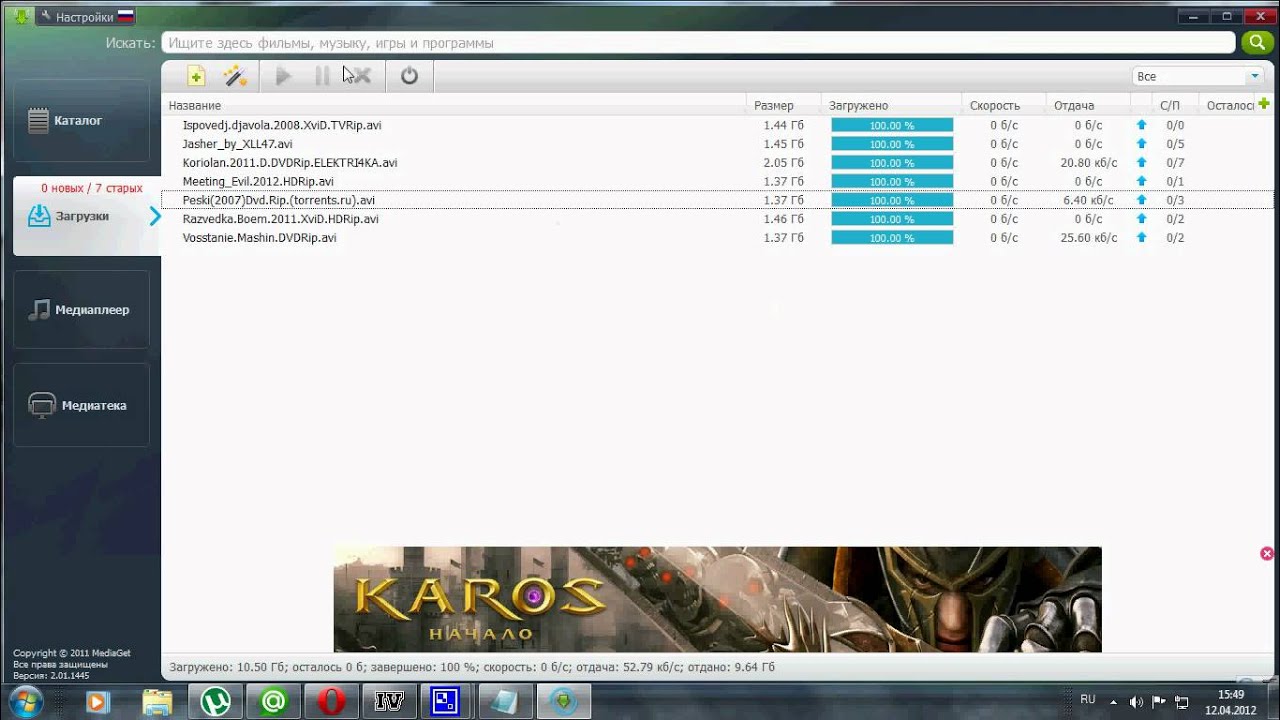Open Windows Explorer folder on taskbar
This screenshot has width=1280, height=720.
point(157,701)
